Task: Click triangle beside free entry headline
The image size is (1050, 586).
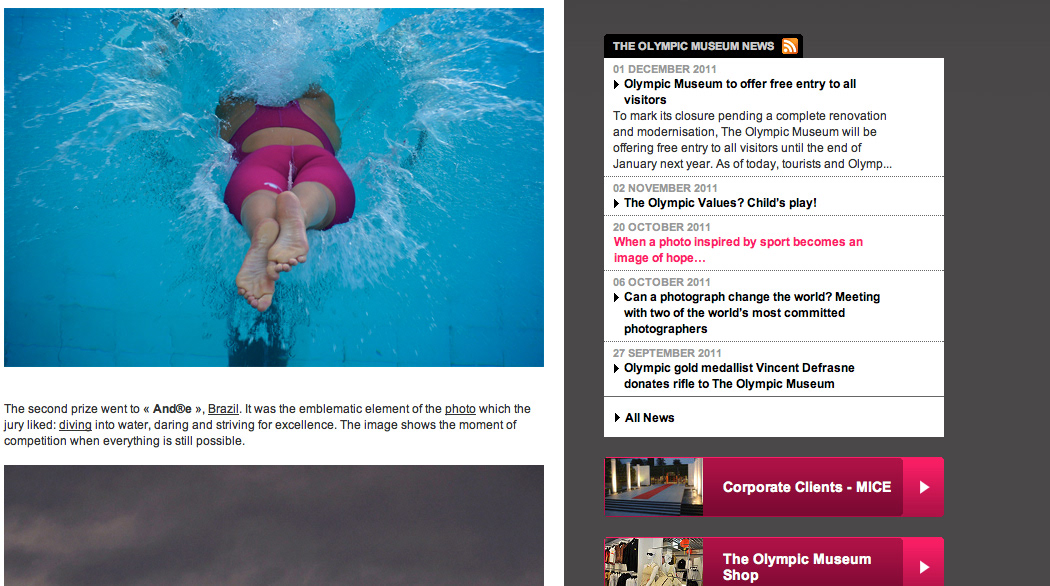Action: pyautogui.click(x=616, y=84)
